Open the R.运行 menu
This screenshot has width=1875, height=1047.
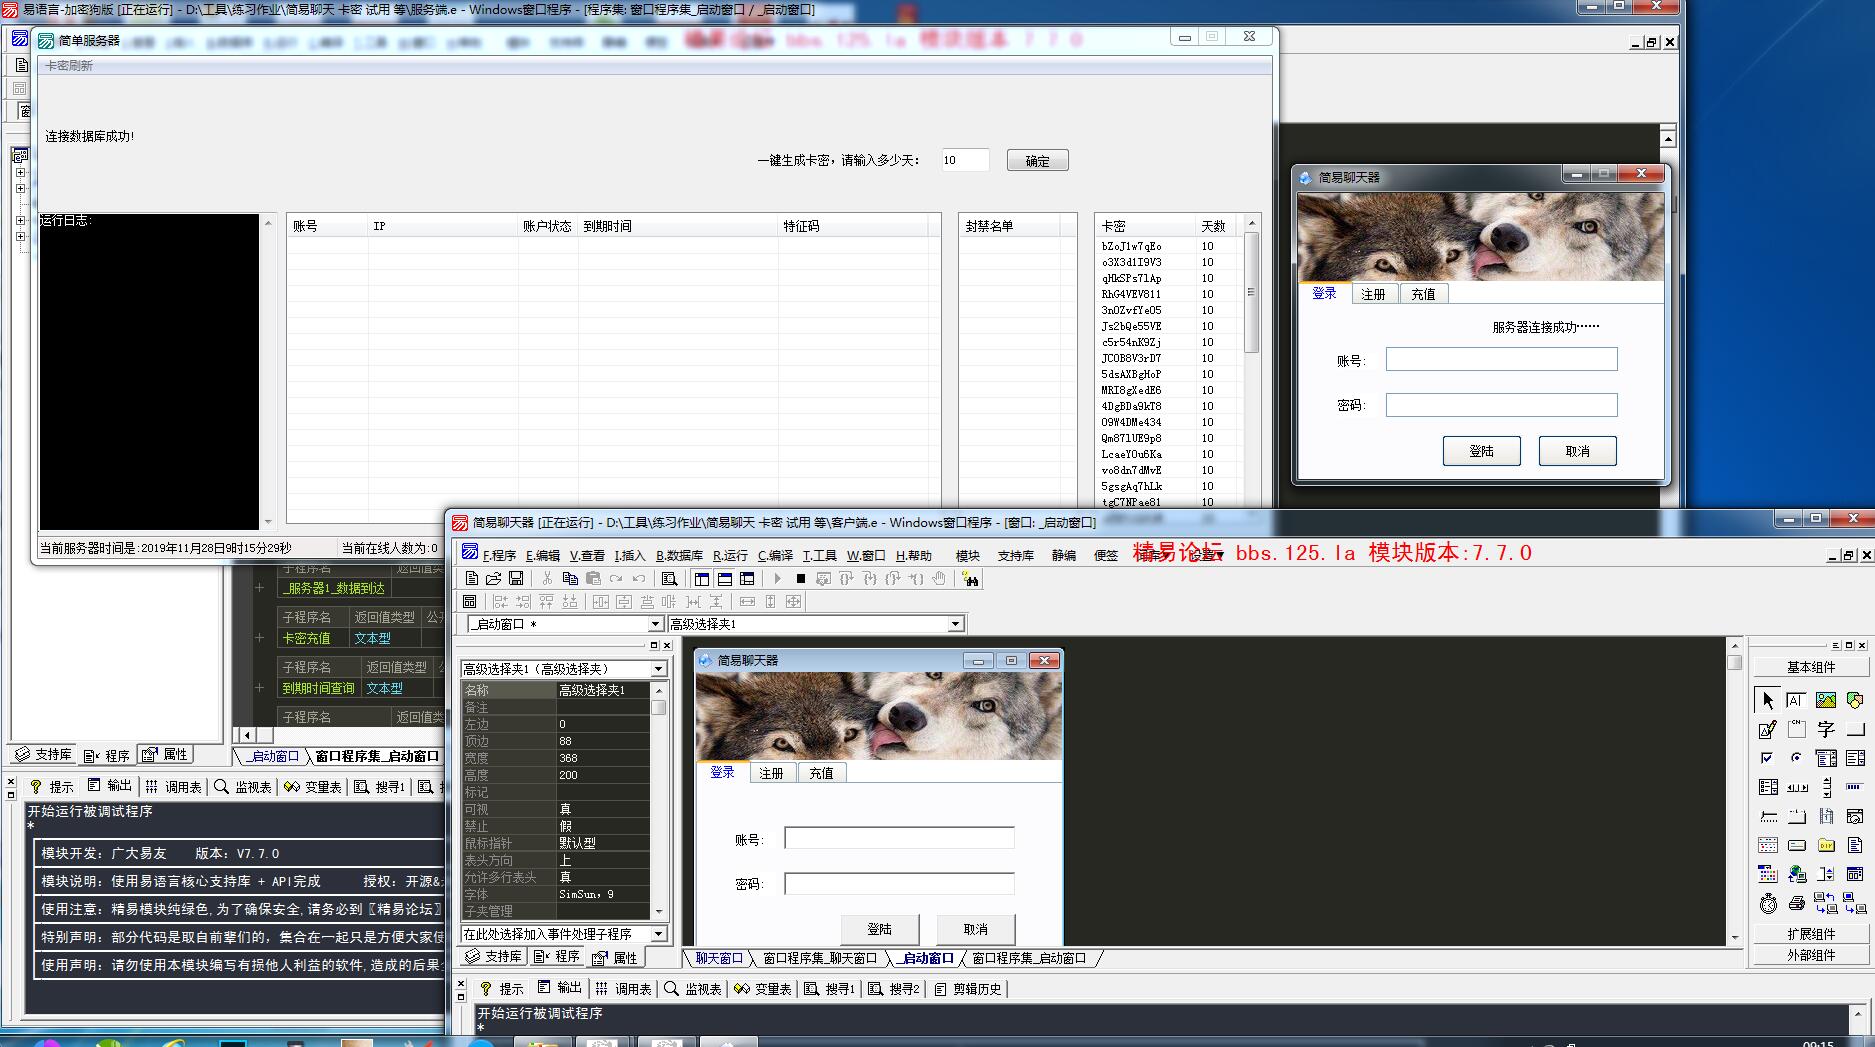(x=730, y=556)
